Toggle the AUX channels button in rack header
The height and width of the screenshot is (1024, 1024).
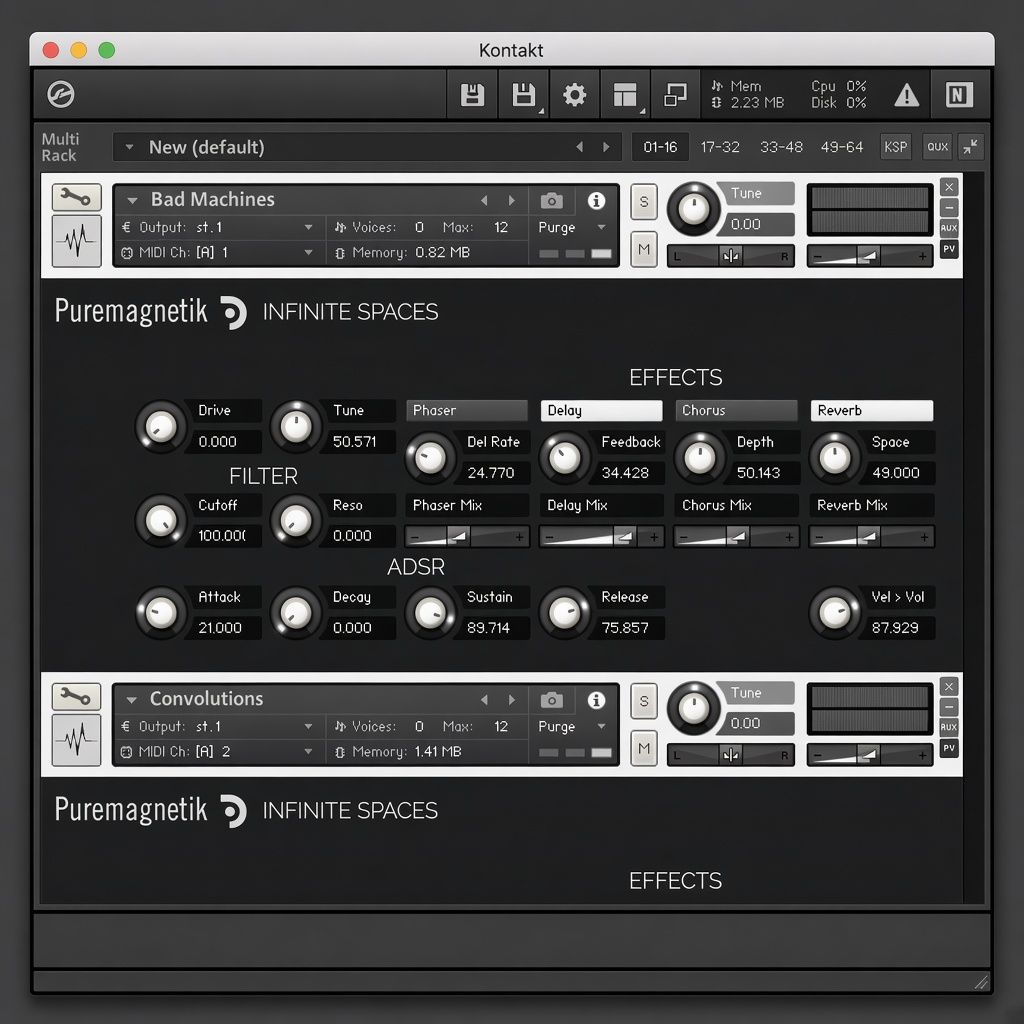(x=937, y=147)
